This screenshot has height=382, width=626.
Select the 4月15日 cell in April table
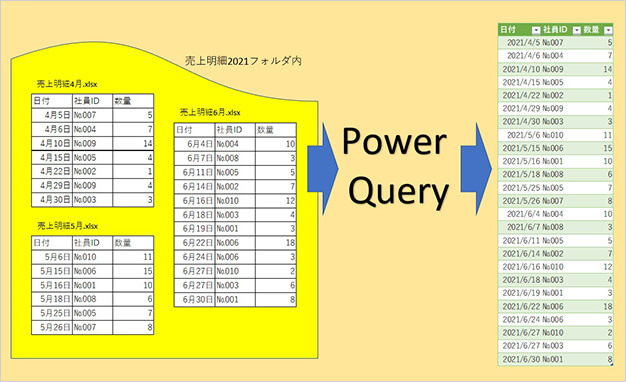click(x=52, y=158)
